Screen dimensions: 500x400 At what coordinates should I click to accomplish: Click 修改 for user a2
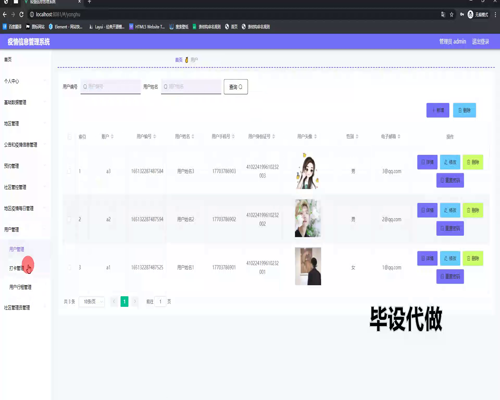pyautogui.click(x=450, y=210)
